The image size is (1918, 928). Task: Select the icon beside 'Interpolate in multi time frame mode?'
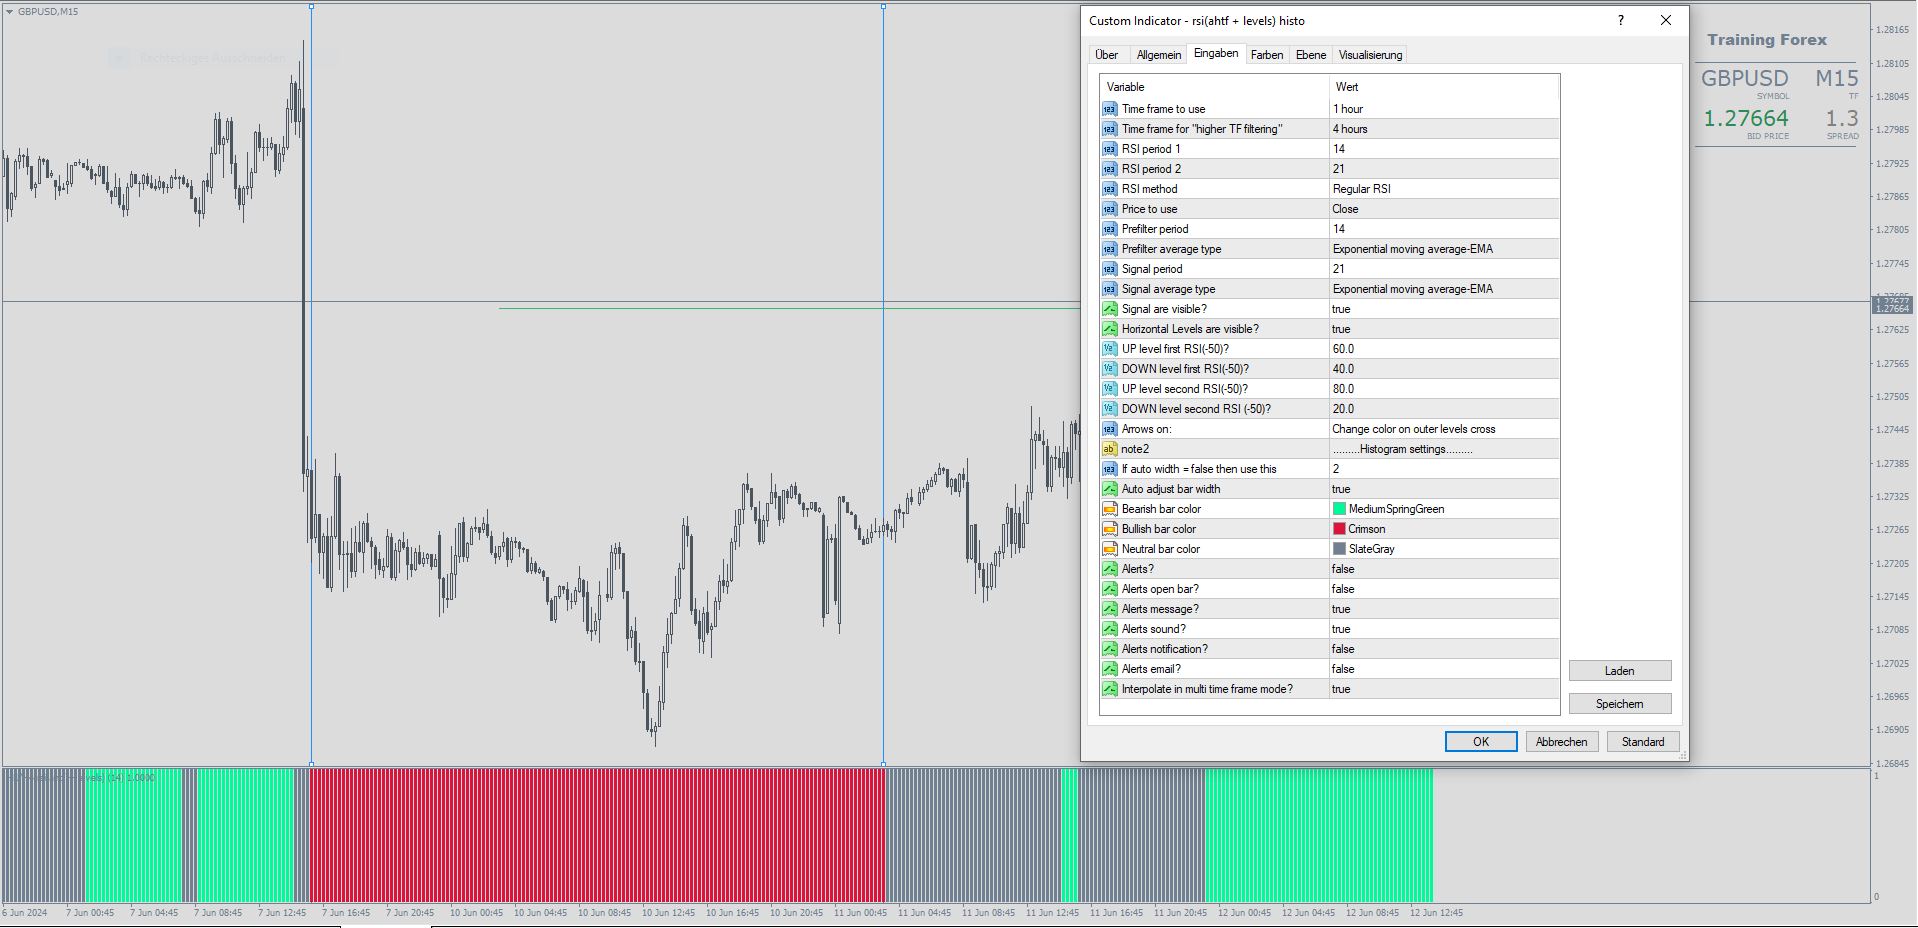1109,689
